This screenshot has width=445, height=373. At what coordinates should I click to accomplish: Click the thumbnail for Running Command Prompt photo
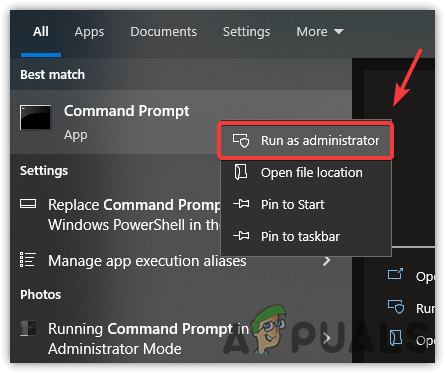click(x=28, y=328)
